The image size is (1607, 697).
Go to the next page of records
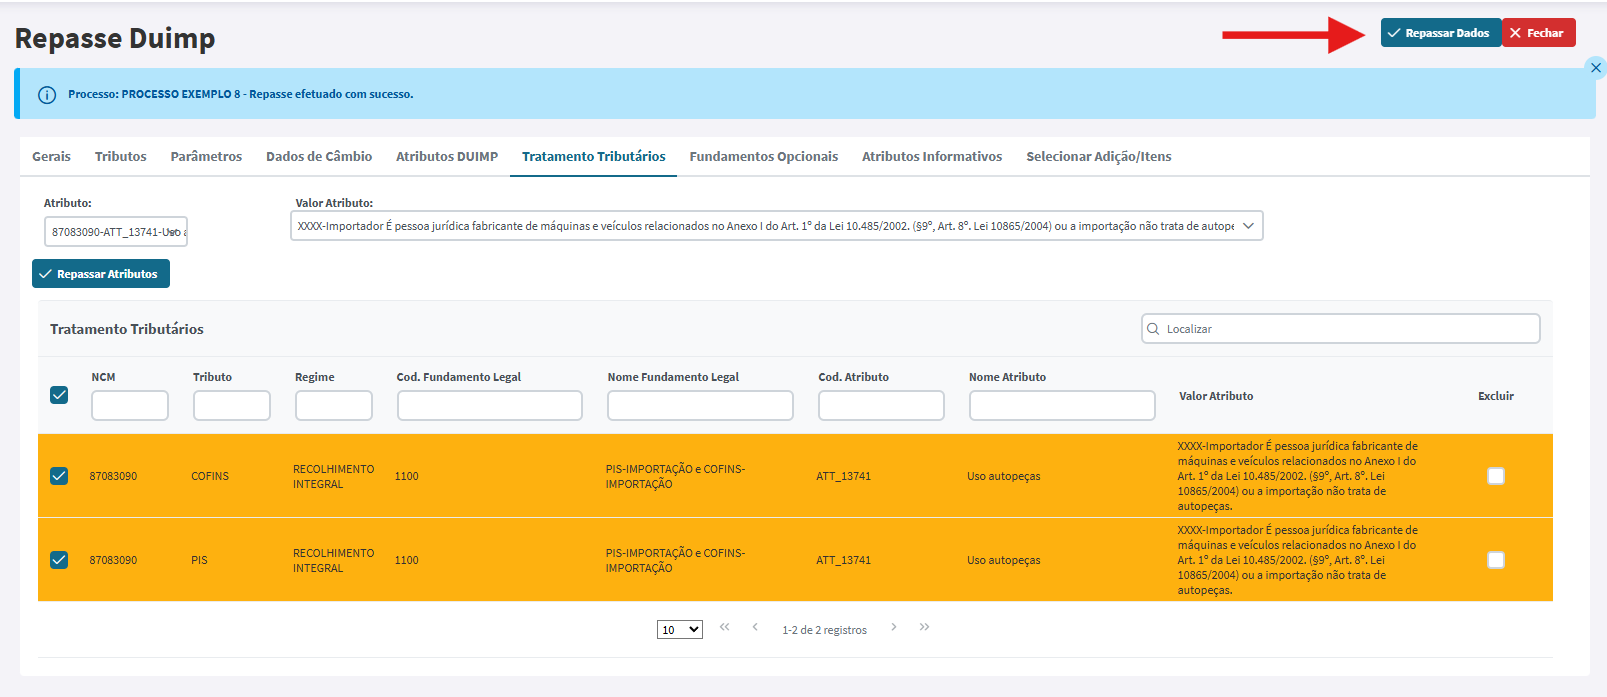click(894, 627)
